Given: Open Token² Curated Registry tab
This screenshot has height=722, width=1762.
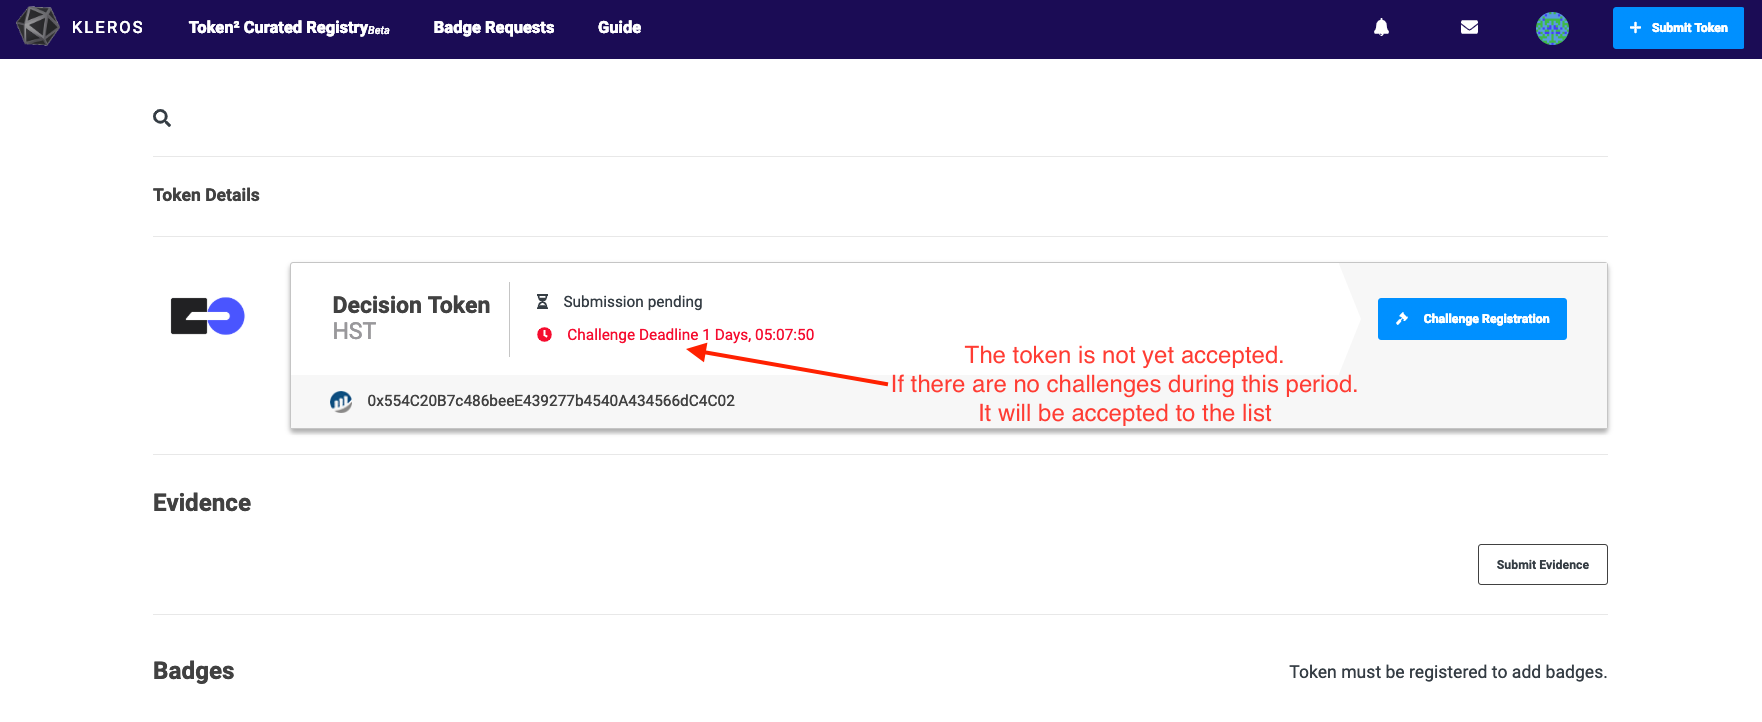Looking at the screenshot, I should tap(289, 27).
